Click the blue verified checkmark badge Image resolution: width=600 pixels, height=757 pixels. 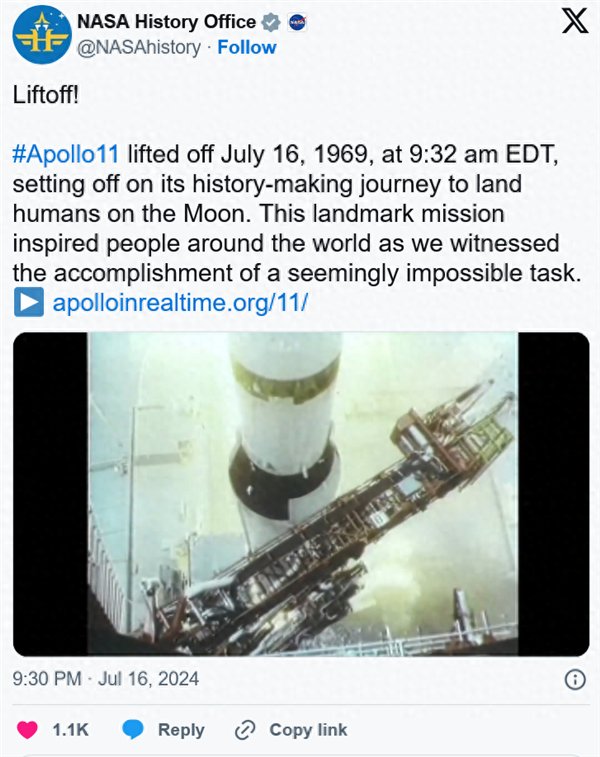270,22
